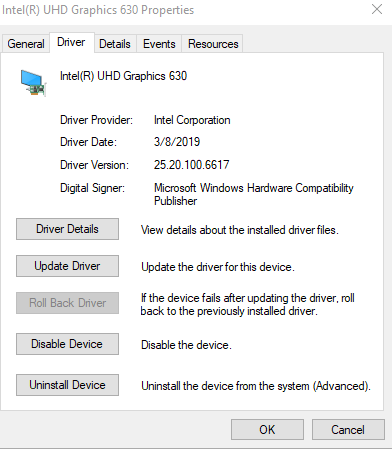The image size is (392, 449).
Task: Choose Uninstall Device
Action: coord(67,385)
